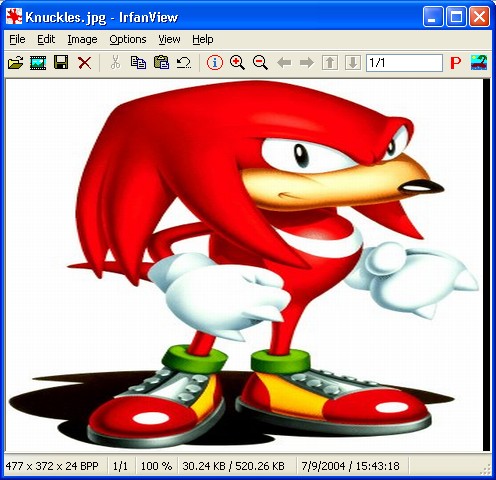496x480 pixels.
Task: Save the image using floppy disk icon
Action: point(61,62)
